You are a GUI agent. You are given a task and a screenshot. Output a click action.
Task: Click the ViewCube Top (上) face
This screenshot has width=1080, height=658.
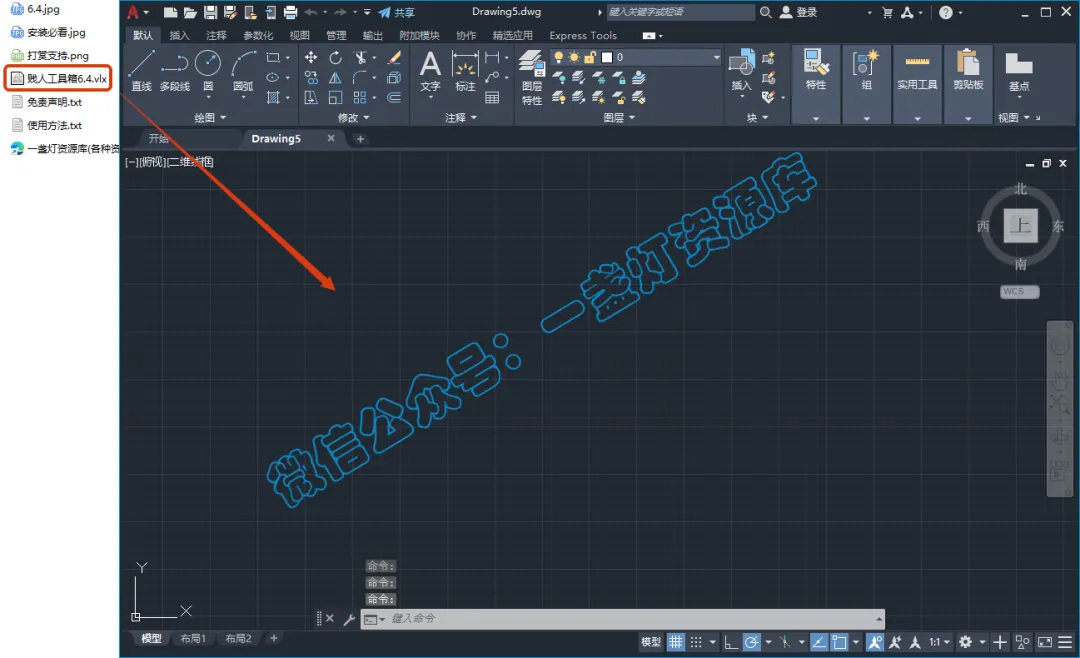pos(1020,226)
